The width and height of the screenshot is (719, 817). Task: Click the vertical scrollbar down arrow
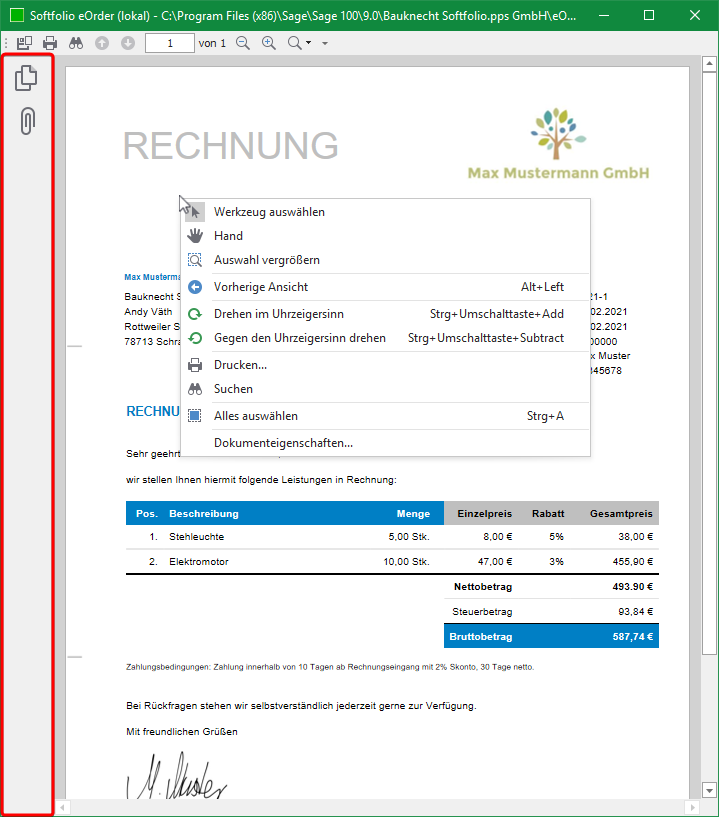pos(708,789)
